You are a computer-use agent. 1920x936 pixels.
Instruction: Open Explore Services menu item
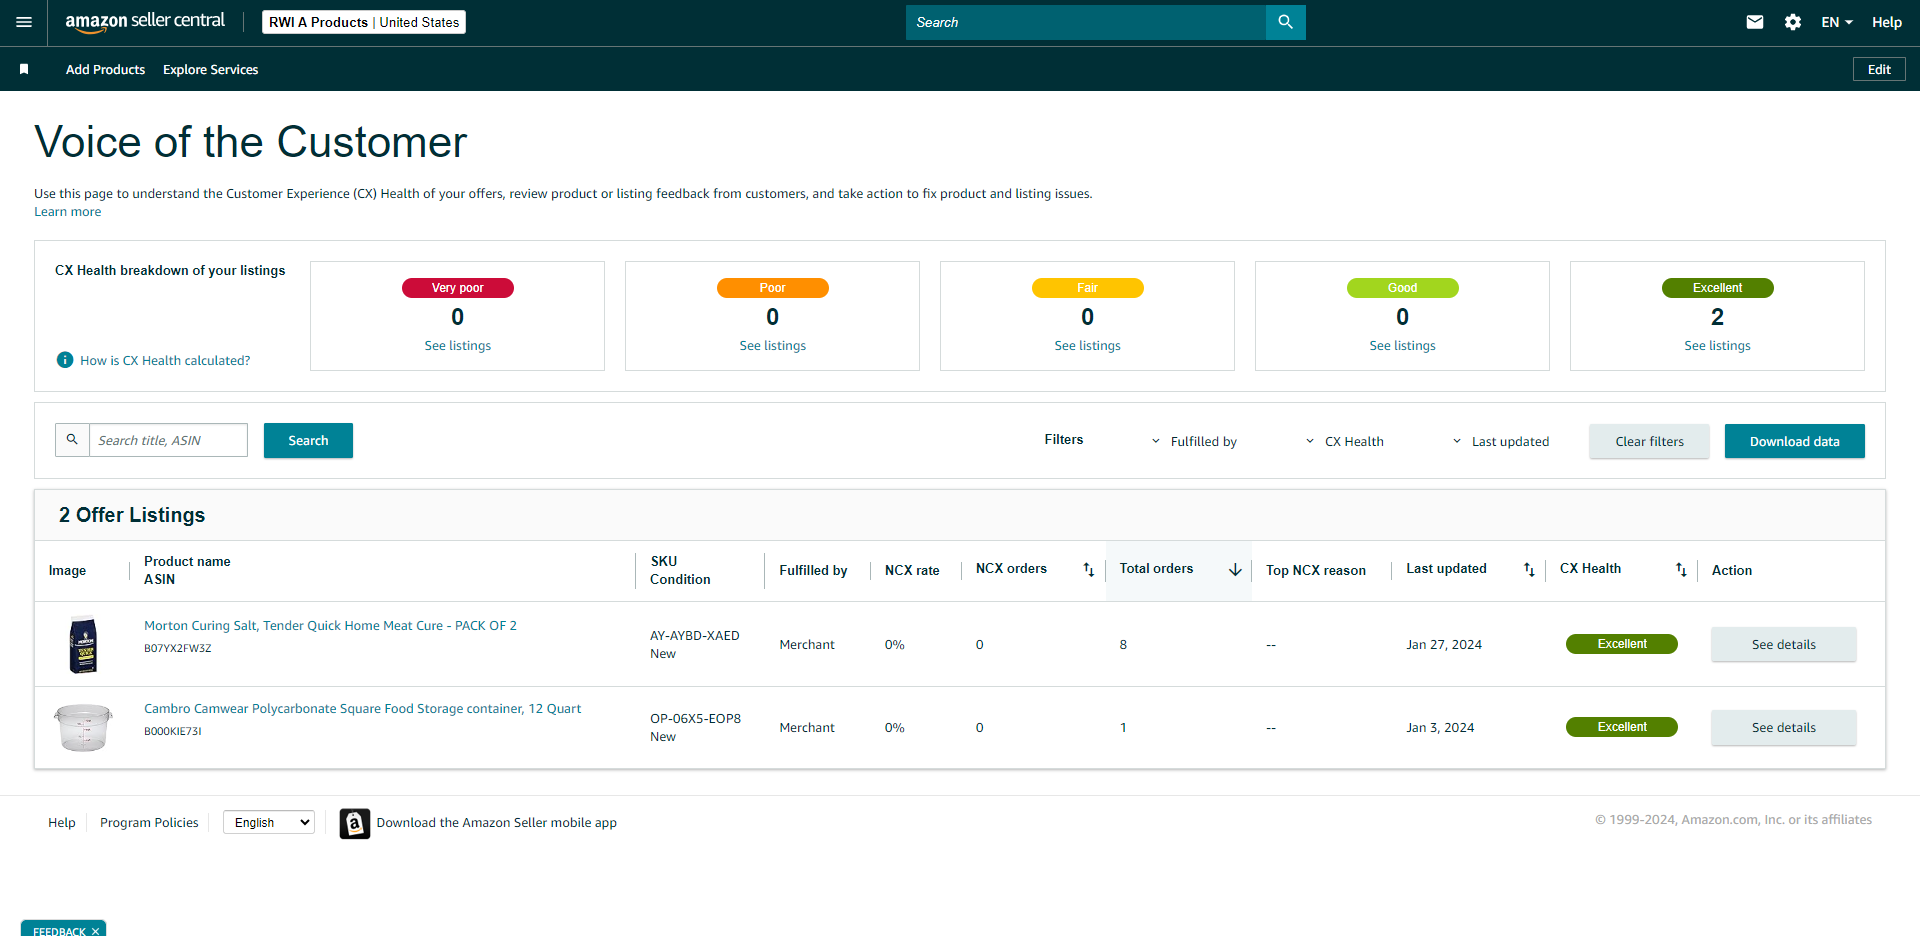[x=210, y=69]
